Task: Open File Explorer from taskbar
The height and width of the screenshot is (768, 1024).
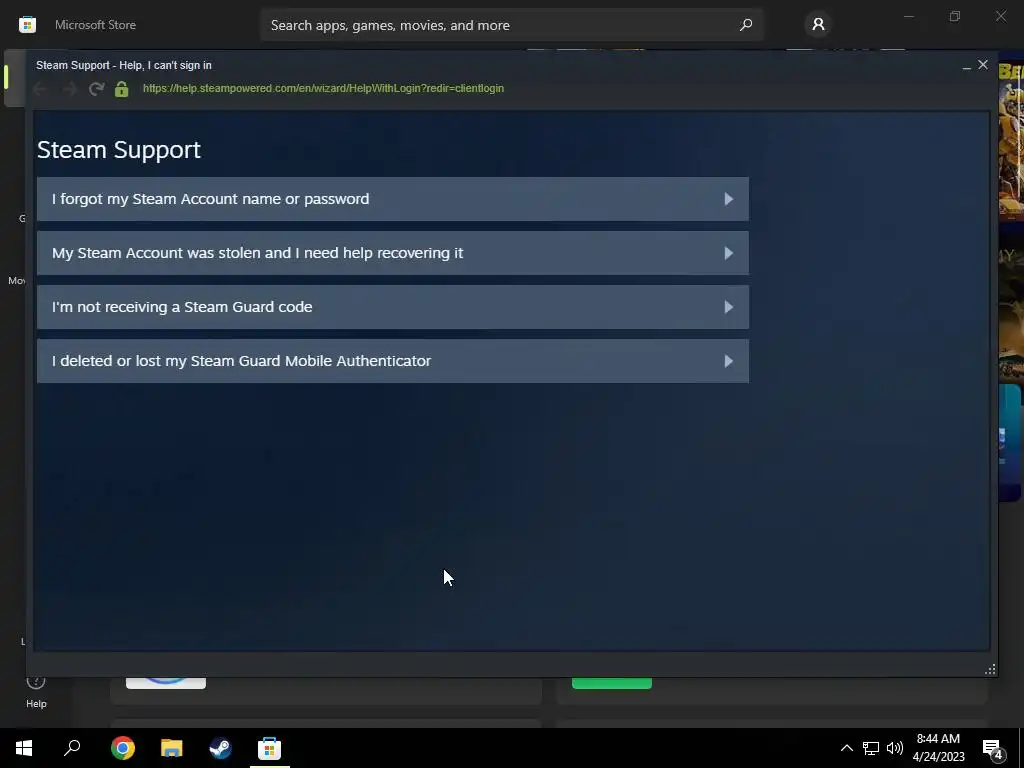Action: pyautogui.click(x=172, y=748)
